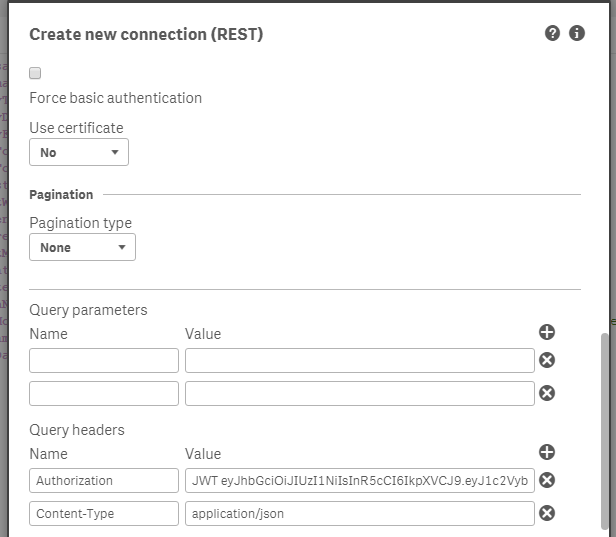616x537 pixels.
Task: Click the JWT token value field
Action: coord(360,480)
